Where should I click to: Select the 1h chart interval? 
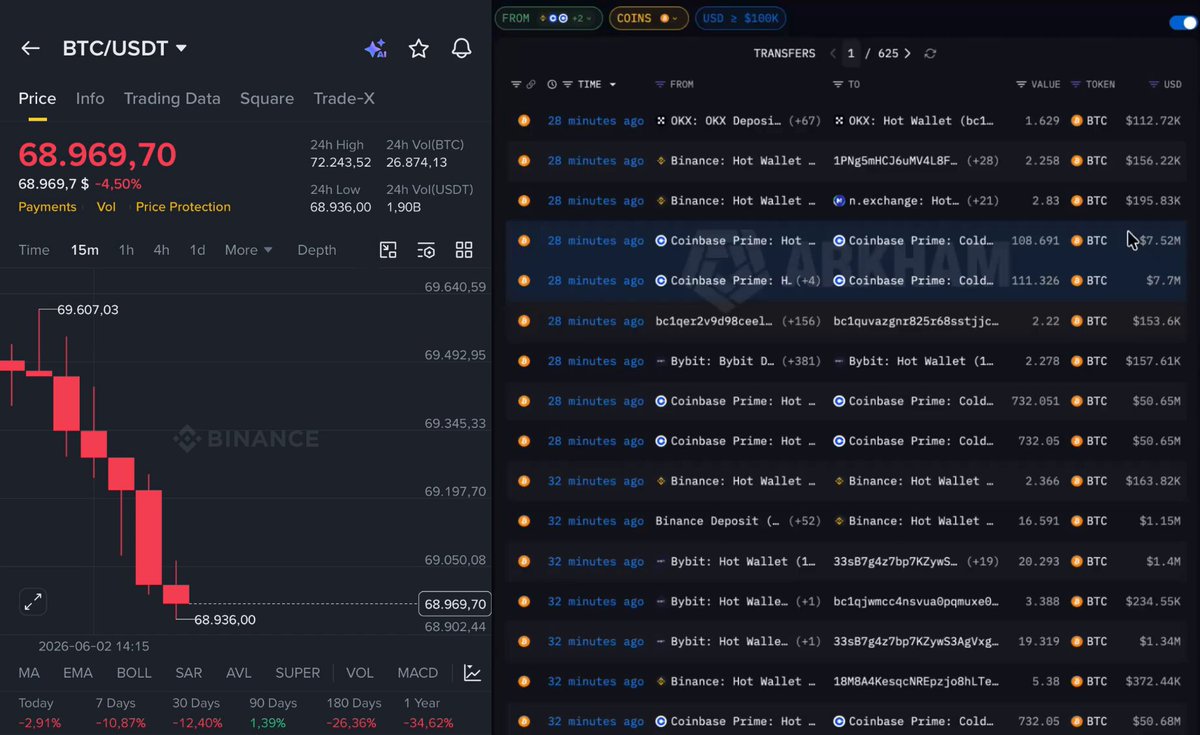point(126,250)
